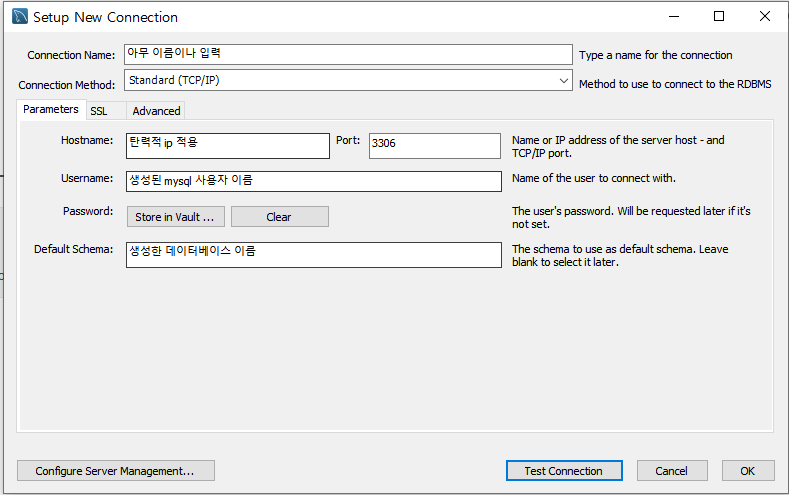
Task: Switch to the Parameters tab
Action: 51,110
